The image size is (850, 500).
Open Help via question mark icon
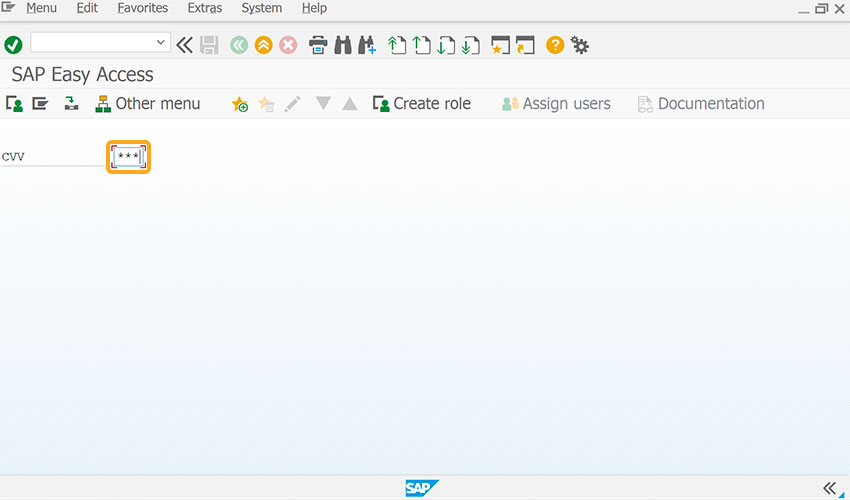555,45
